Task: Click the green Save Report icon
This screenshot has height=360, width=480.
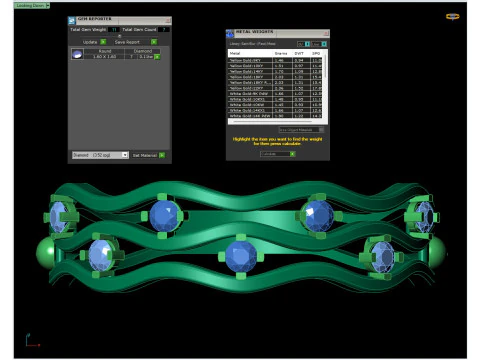Action: [x=154, y=42]
